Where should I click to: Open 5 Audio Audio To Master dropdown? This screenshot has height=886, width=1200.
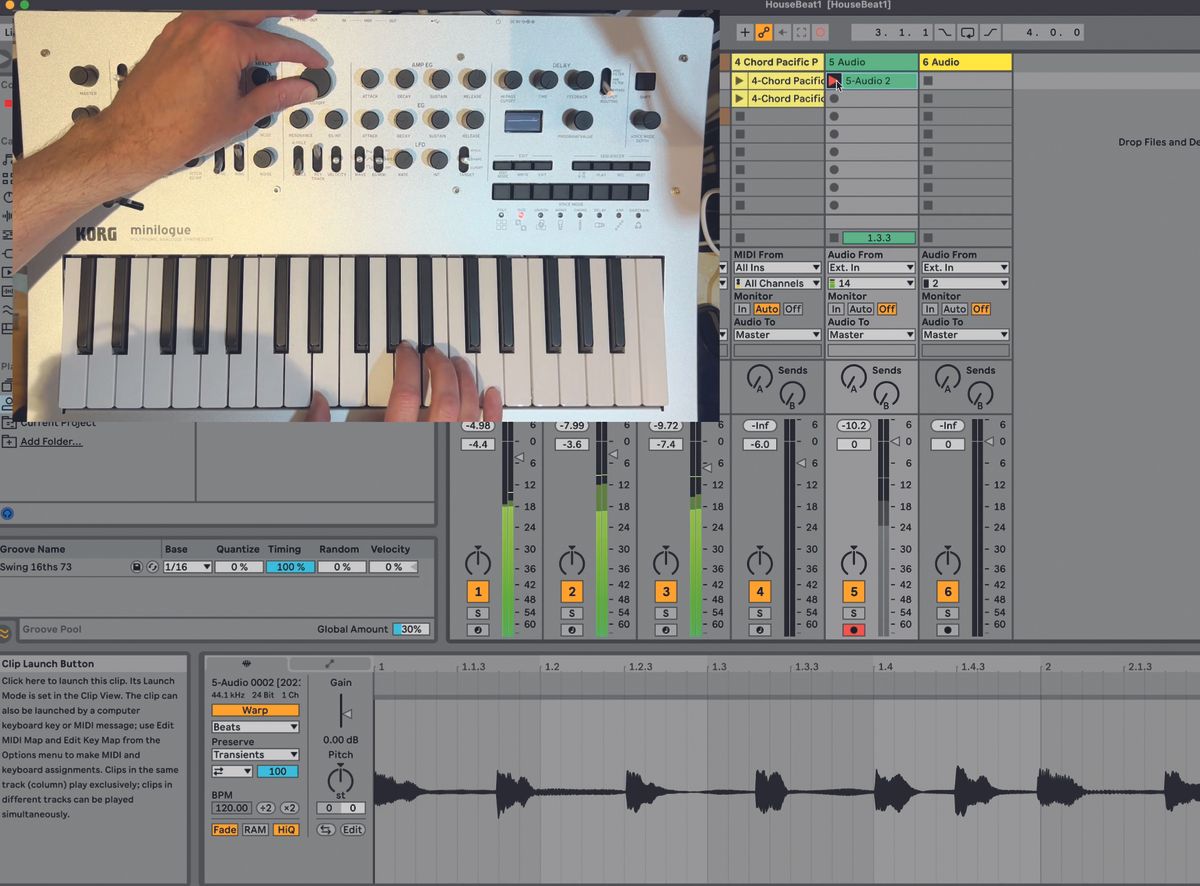click(x=871, y=335)
